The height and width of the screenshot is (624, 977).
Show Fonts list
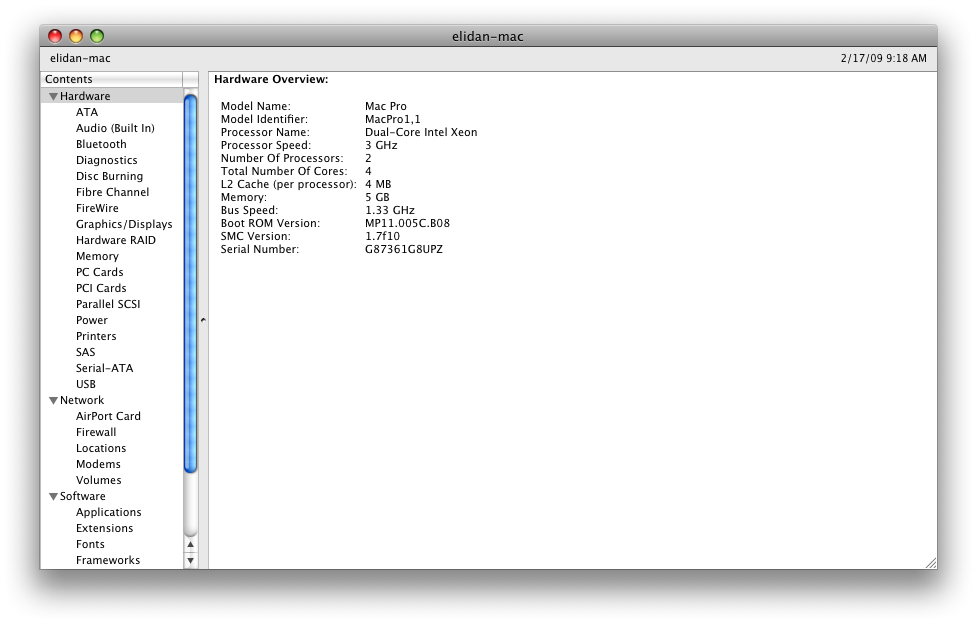click(x=90, y=544)
